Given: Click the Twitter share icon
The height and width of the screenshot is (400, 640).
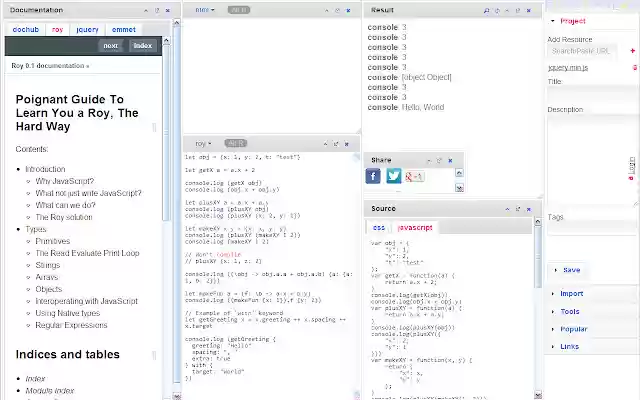Looking at the screenshot, I should [x=393, y=176].
